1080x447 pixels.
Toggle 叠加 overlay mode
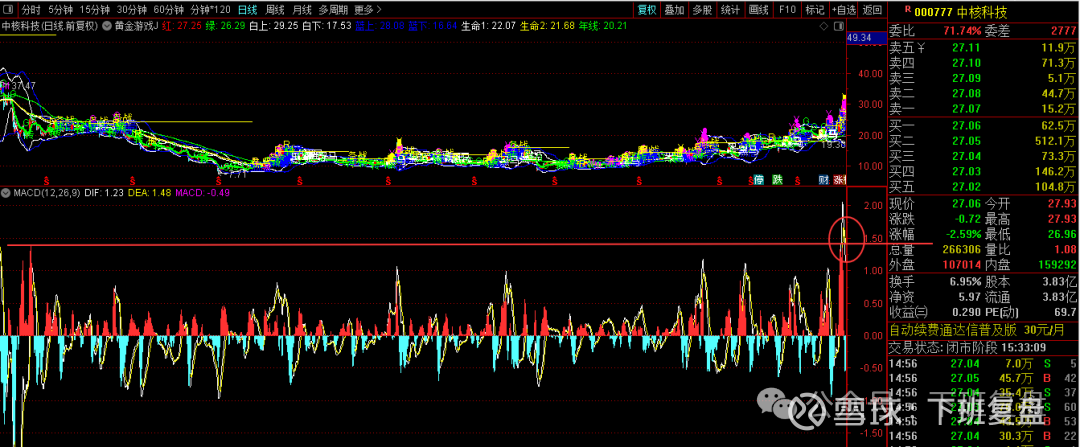click(675, 10)
